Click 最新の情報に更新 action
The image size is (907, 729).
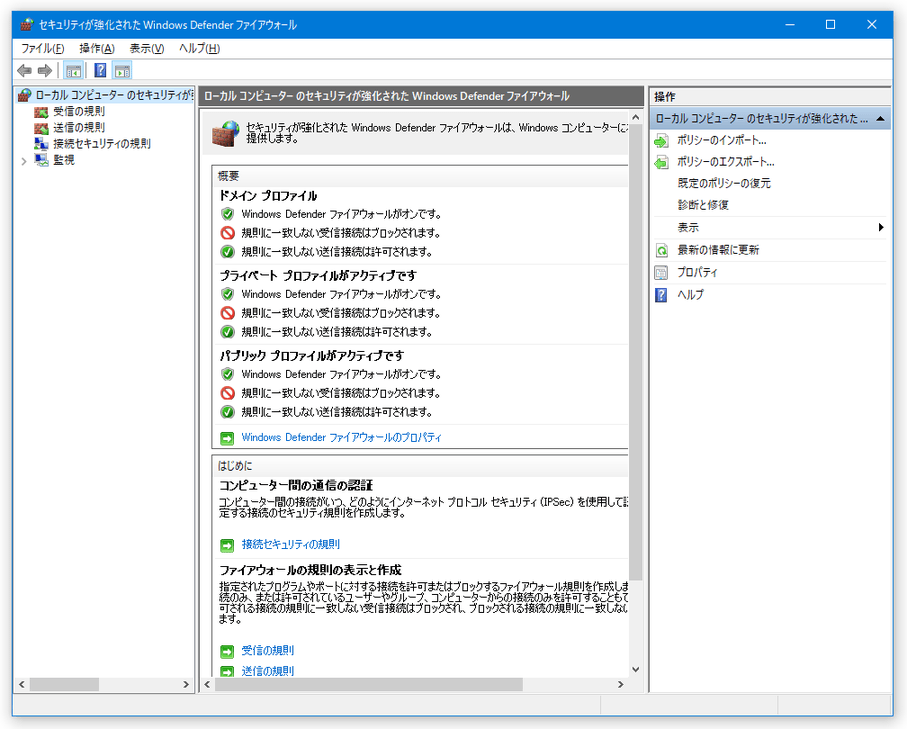(718, 250)
